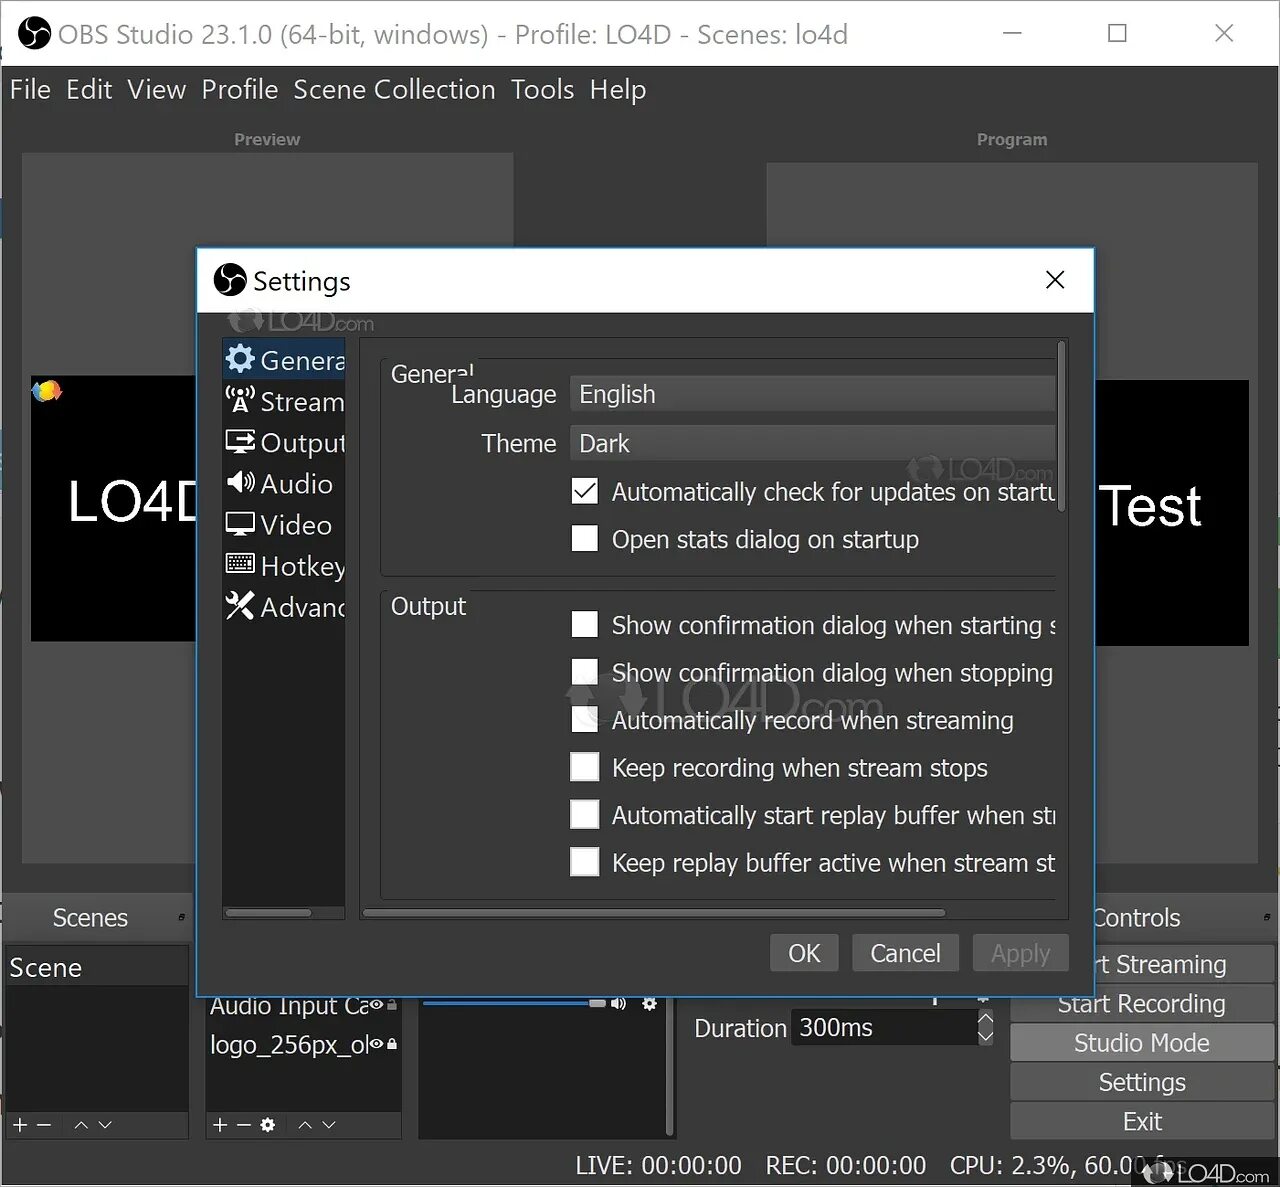Open the Edit menu
Viewport: 1280px width, 1187px height.
89,90
